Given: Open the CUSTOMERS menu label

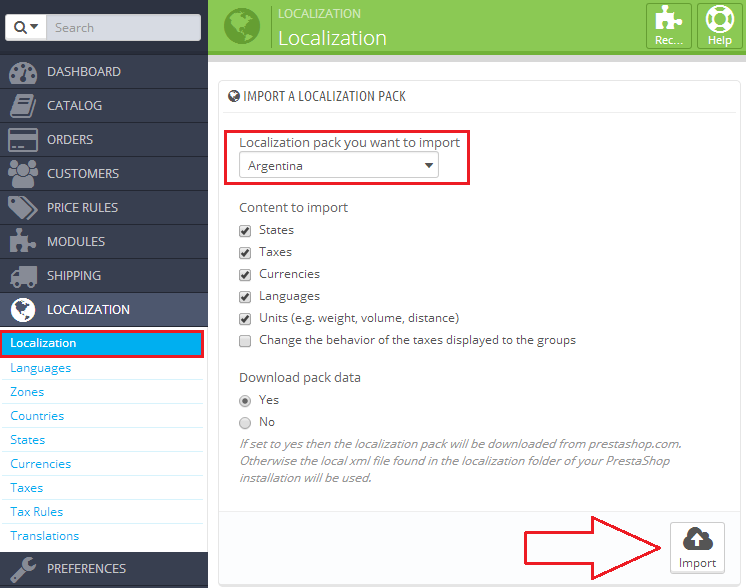Looking at the screenshot, I should pos(83,174).
